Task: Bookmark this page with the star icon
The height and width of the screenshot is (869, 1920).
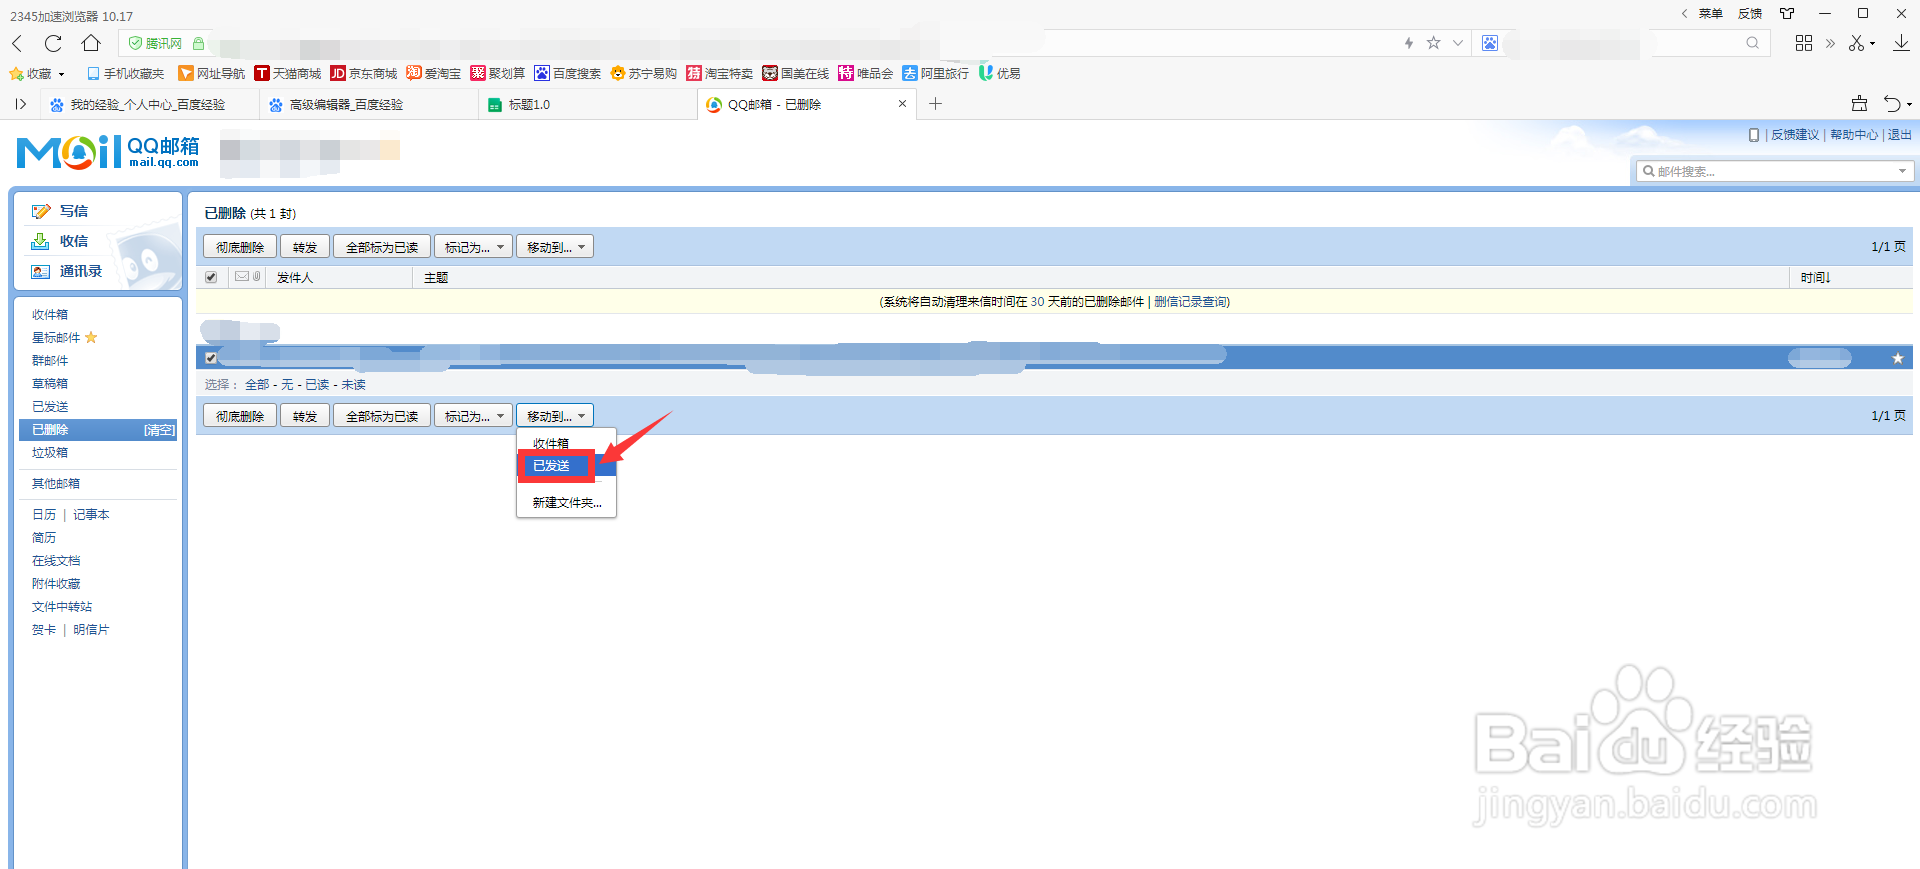Action: click(1434, 43)
